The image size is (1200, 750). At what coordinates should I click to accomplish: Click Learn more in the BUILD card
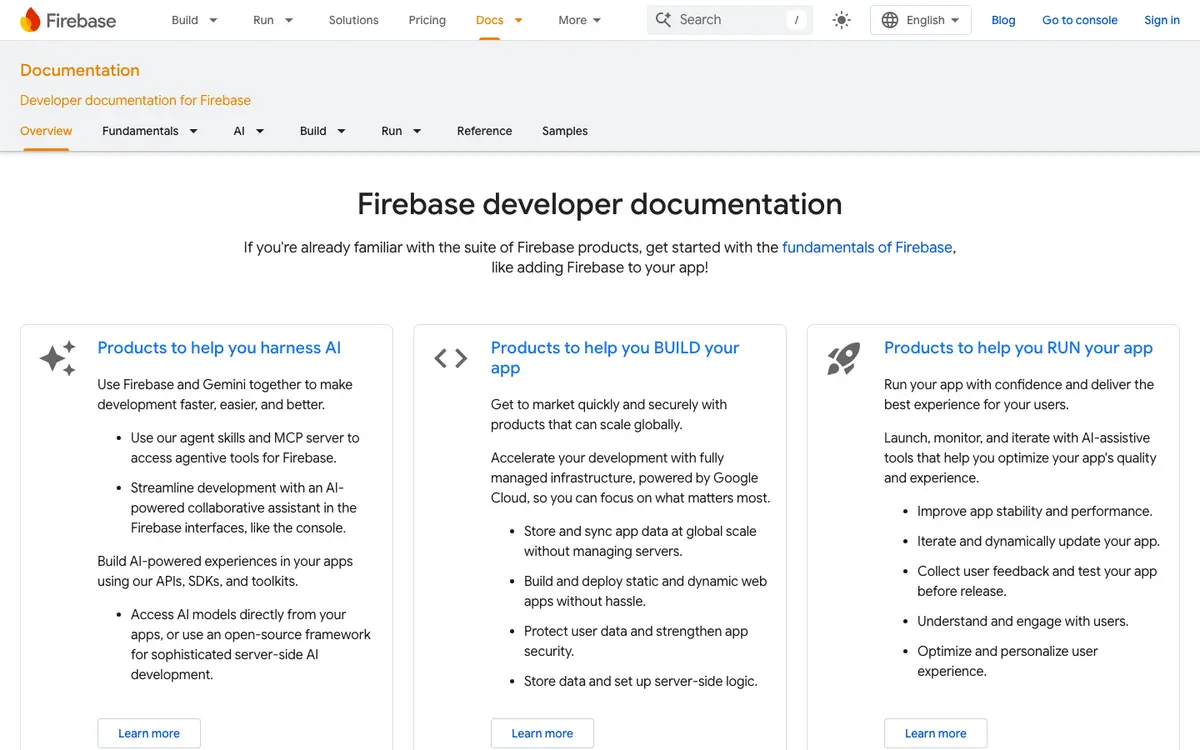tap(542, 733)
